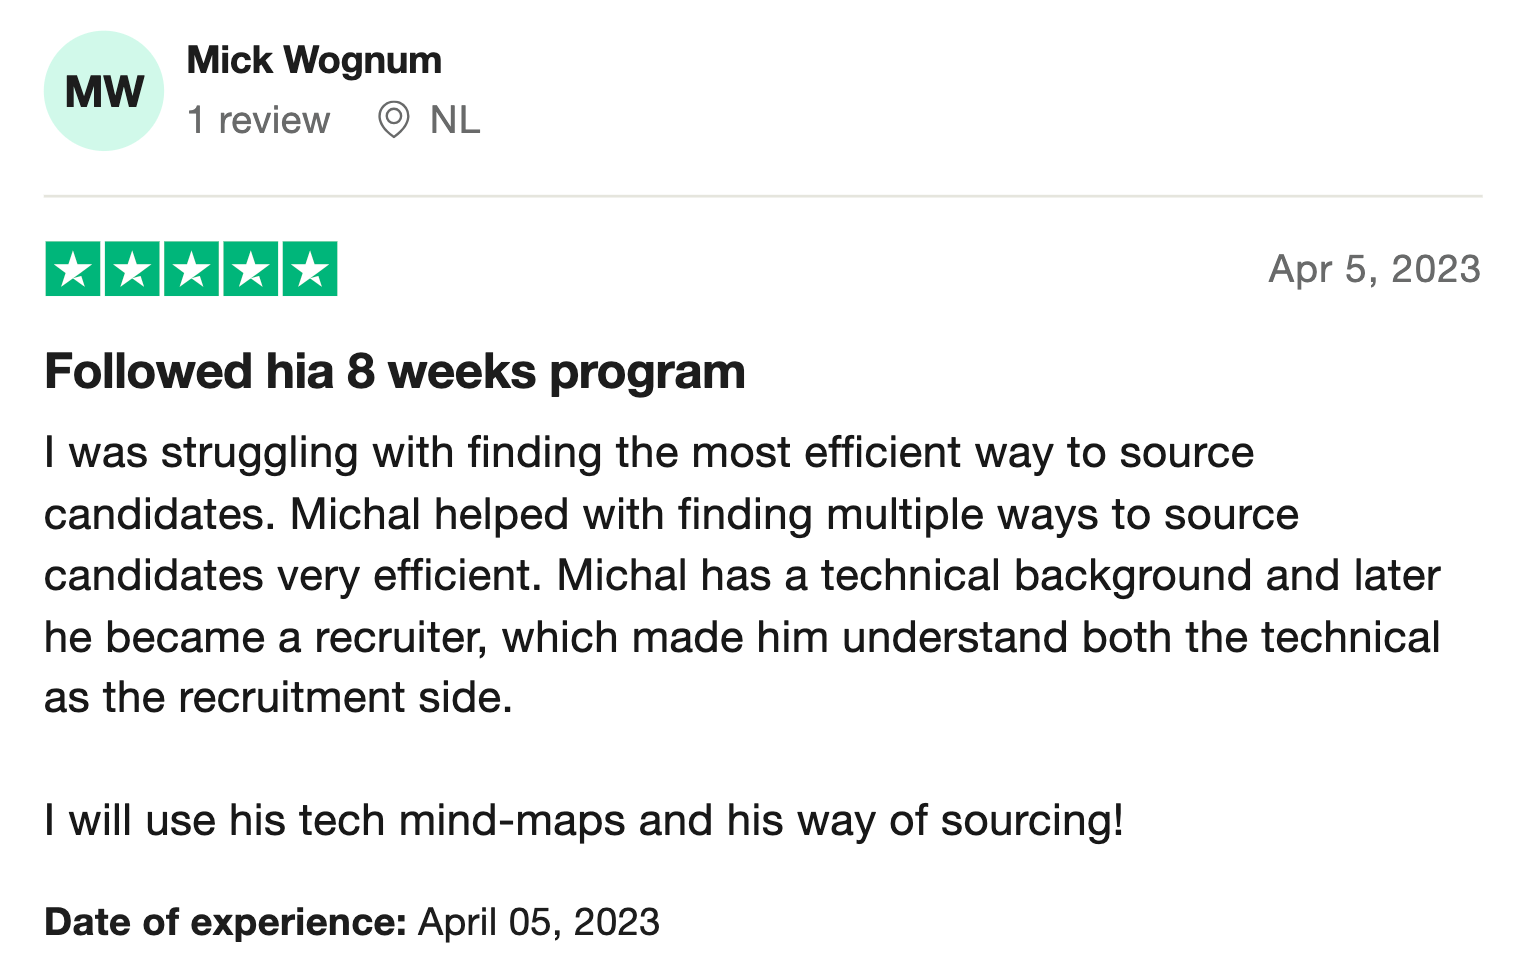Click the bold "Date of experience:" label
Screen dimensions: 1520x976
pos(225,922)
